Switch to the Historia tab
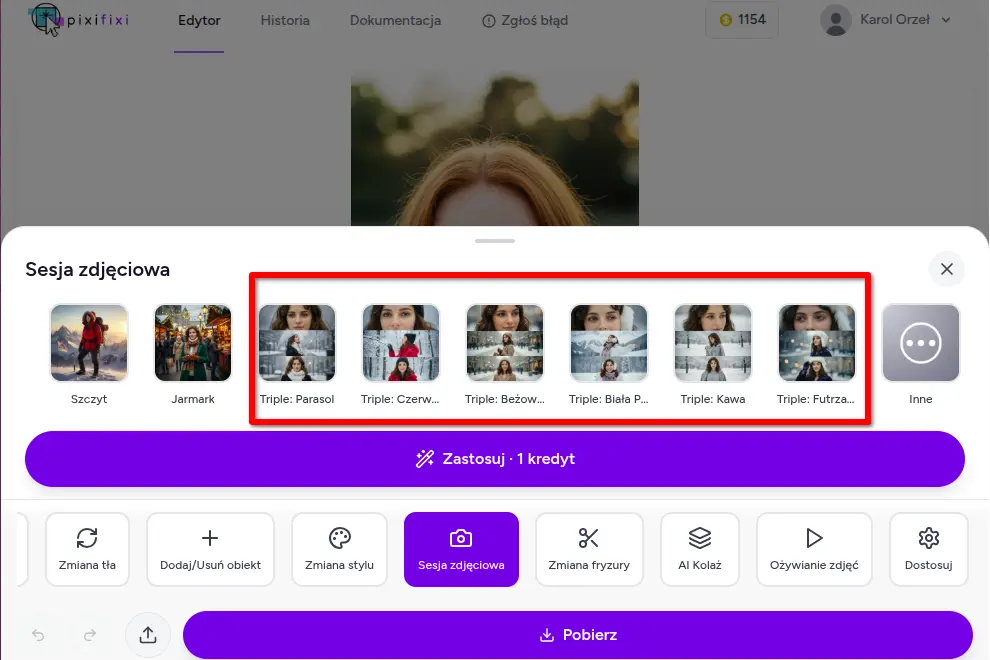The height and width of the screenshot is (660, 990). pos(285,20)
